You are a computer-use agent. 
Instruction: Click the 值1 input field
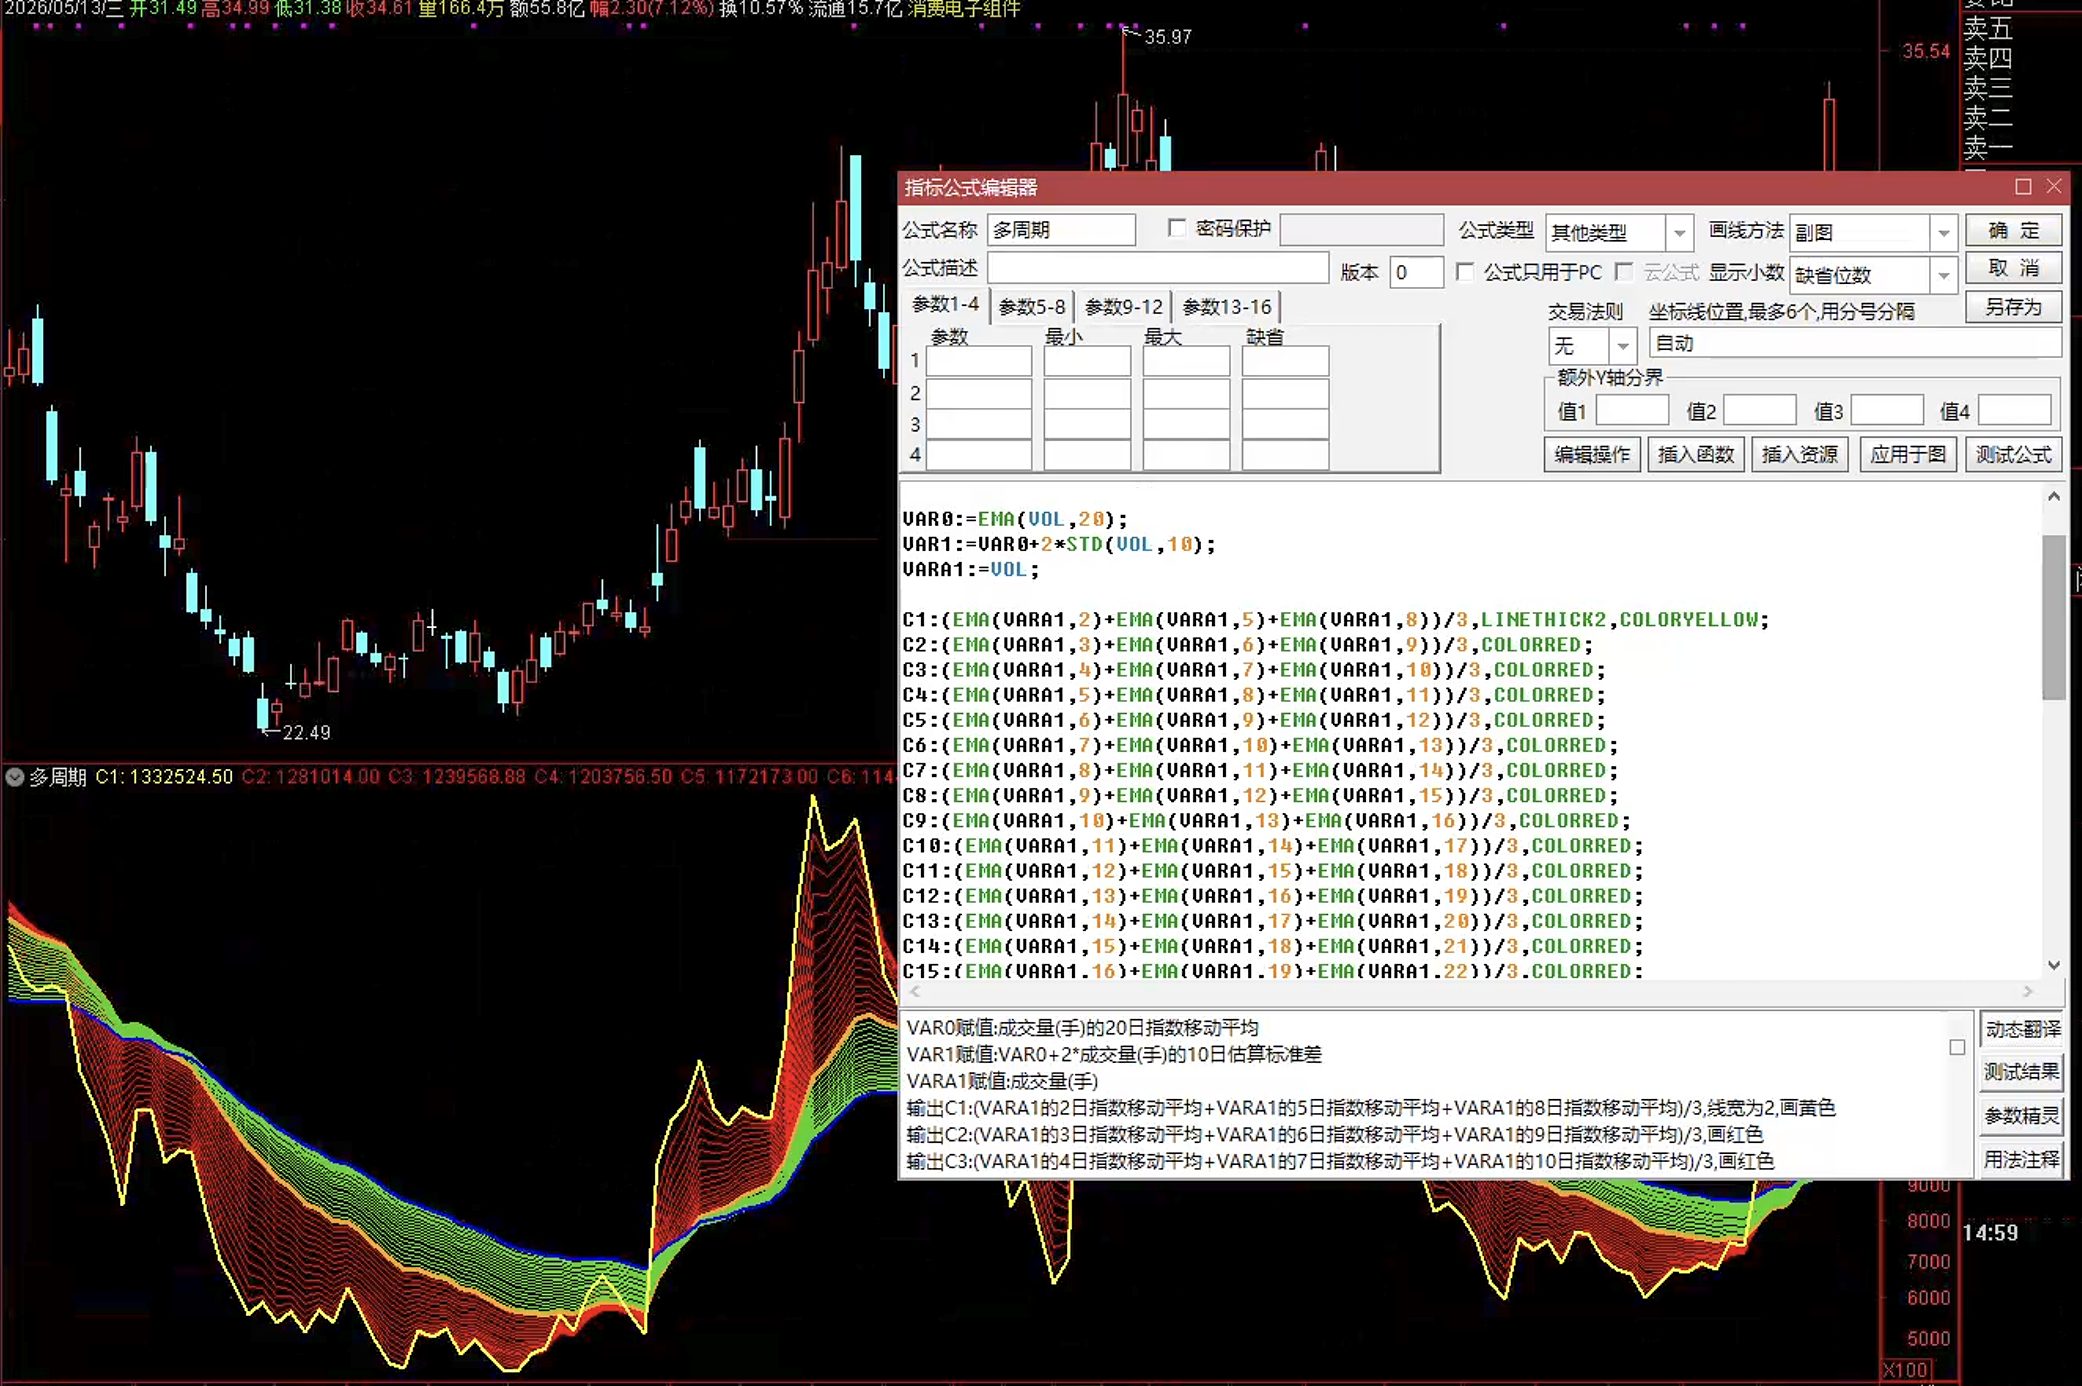(1632, 410)
